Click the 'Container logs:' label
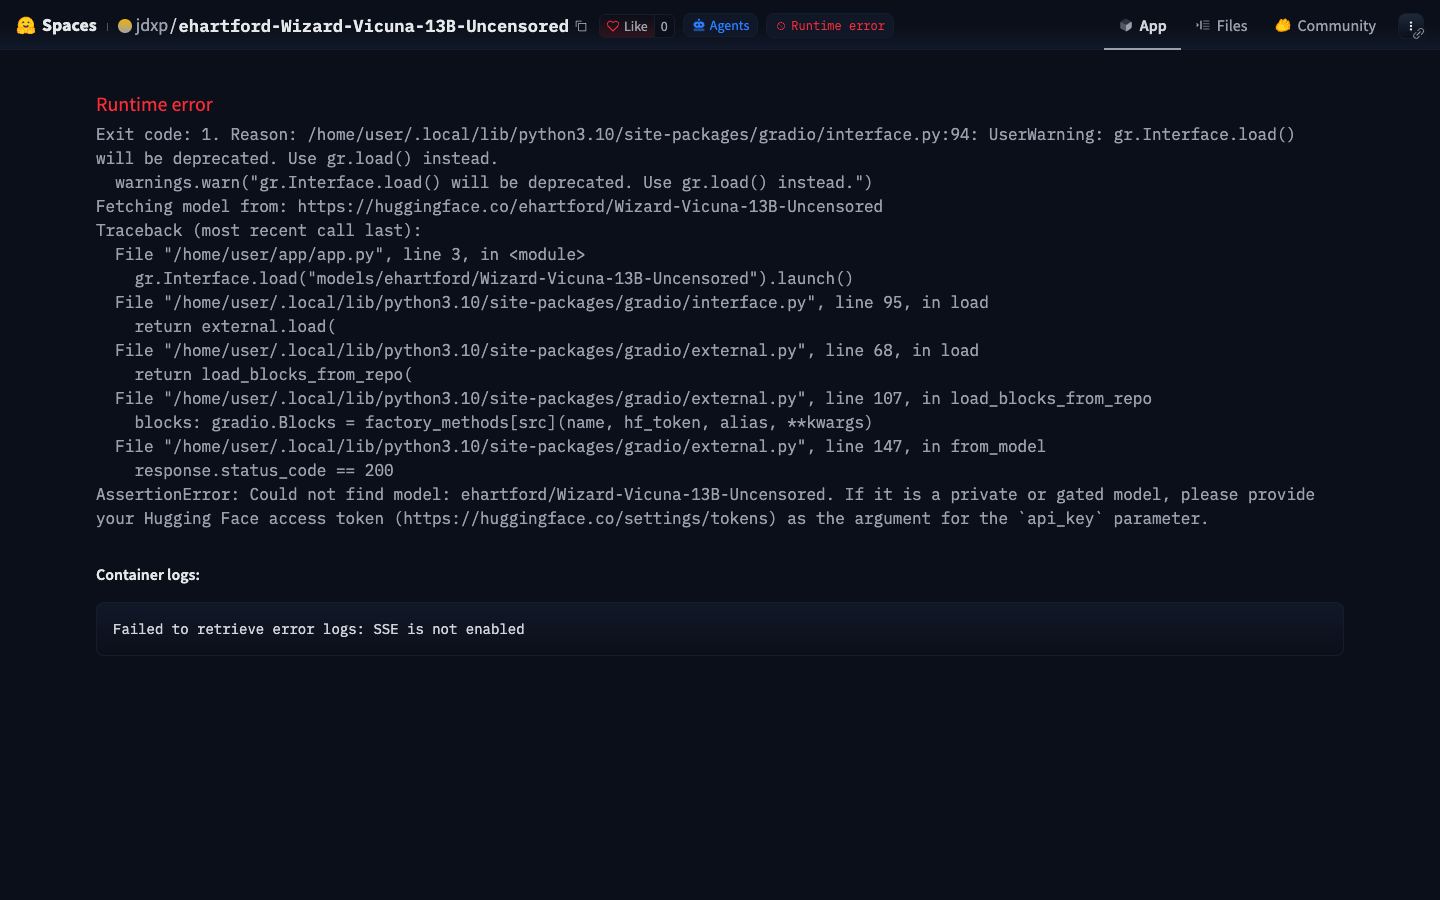This screenshot has width=1440, height=900. pyautogui.click(x=148, y=574)
